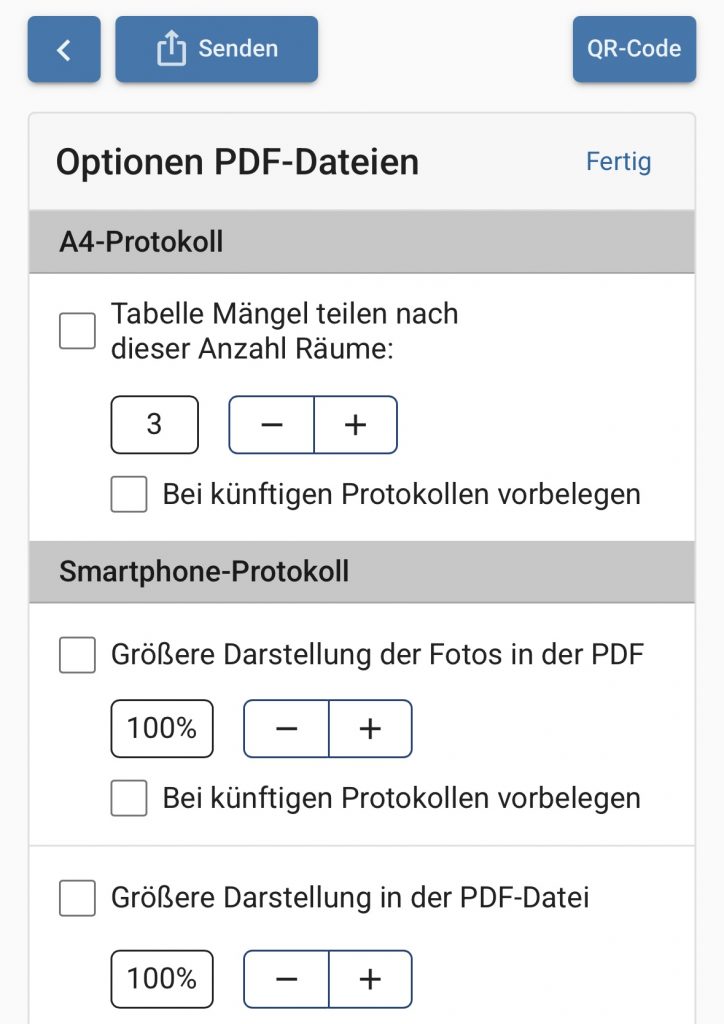
Task: Open the QR-Code view
Action: point(634,49)
